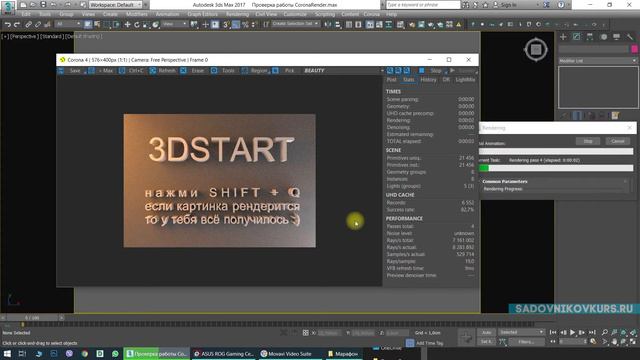Toggle the Spinner Snap button
The height and width of the screenshot is (360, 640).
(x=253, y=24)
